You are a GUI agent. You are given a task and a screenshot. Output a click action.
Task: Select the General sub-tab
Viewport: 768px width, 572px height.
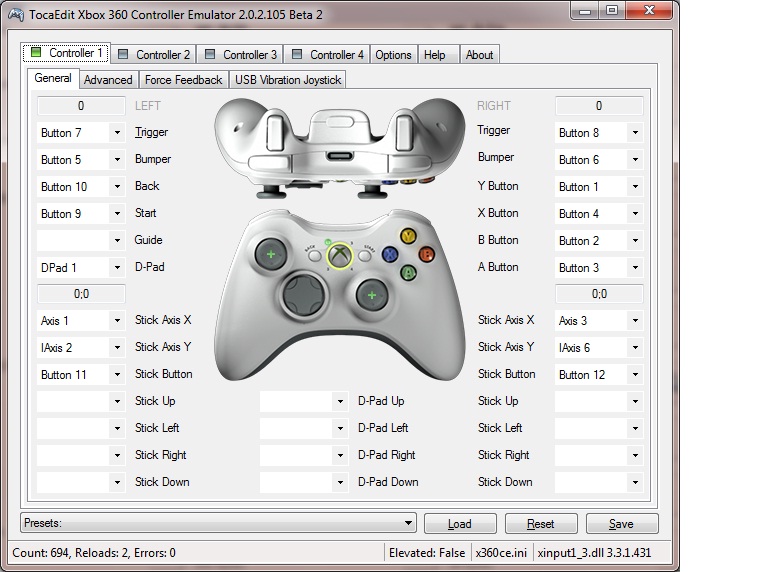click(53, 78)
